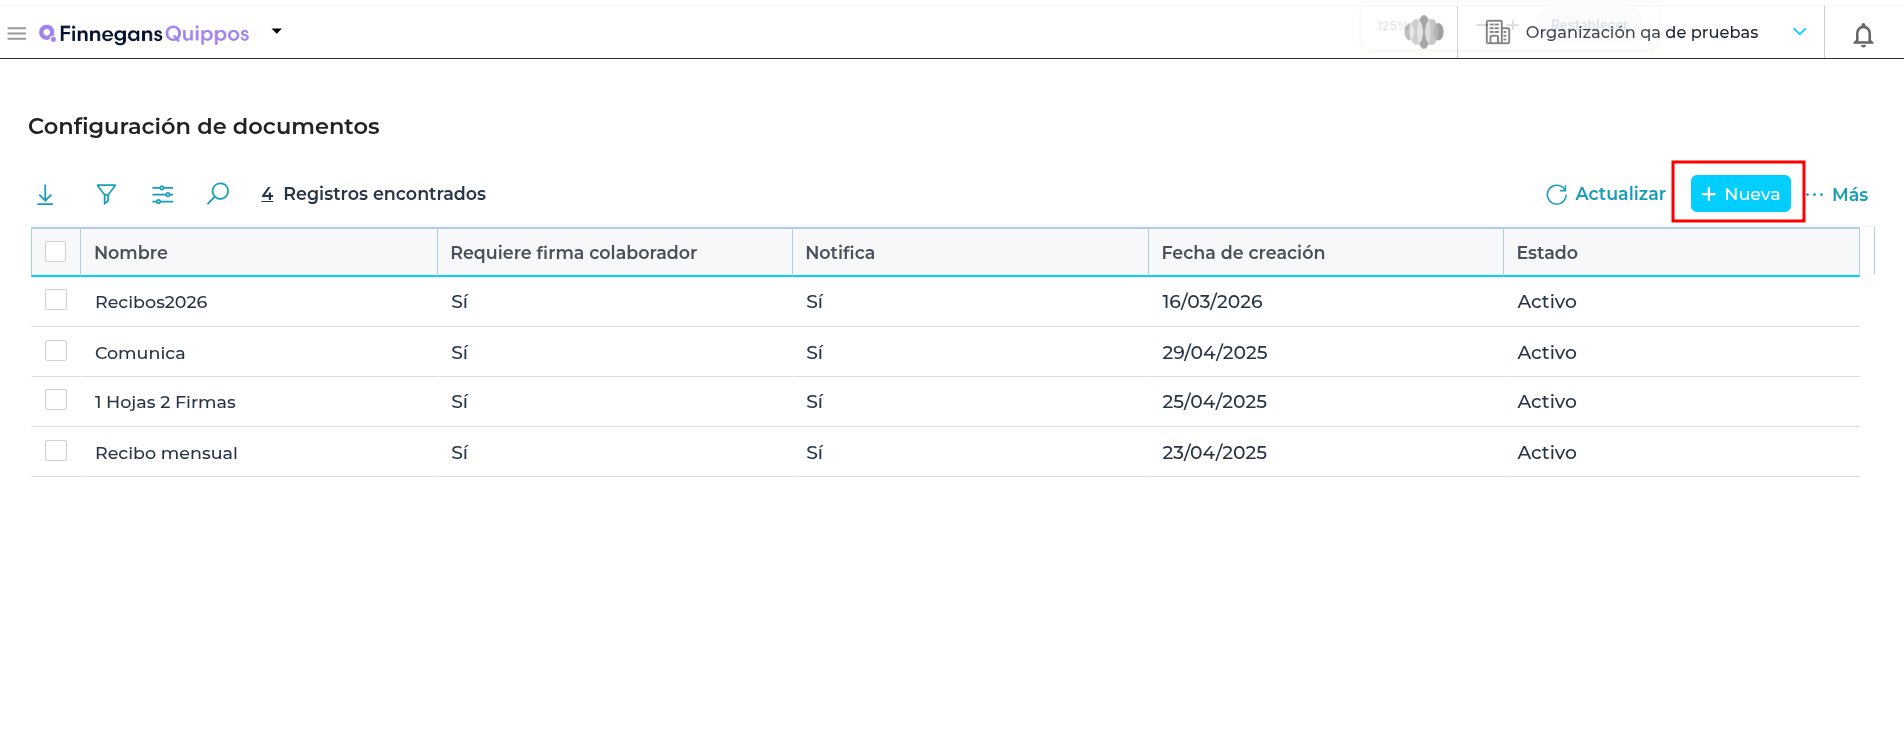Open the notifications bell

coord(1863,36)
